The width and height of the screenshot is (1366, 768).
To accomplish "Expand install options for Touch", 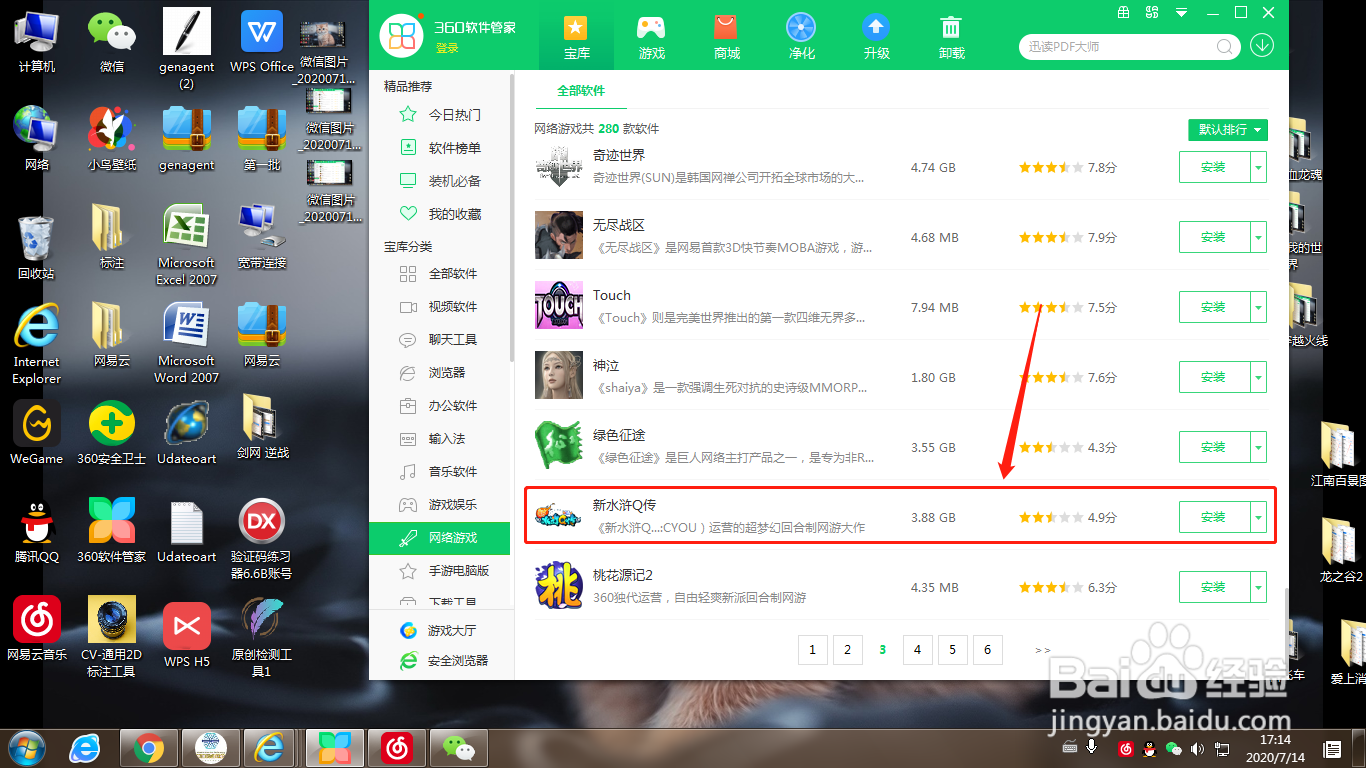I will 1259,307.
